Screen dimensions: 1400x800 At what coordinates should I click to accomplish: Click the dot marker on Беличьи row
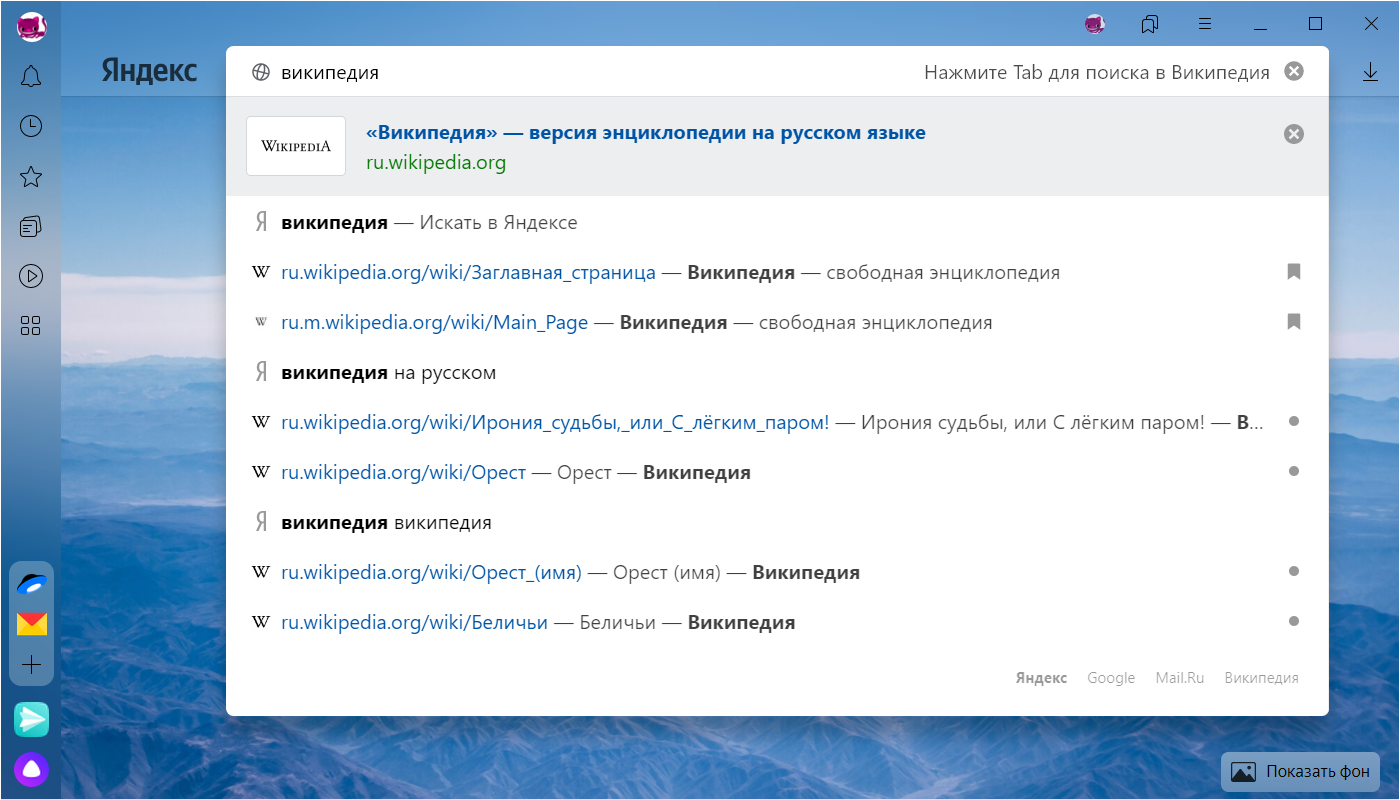[x=1294, y=621]
